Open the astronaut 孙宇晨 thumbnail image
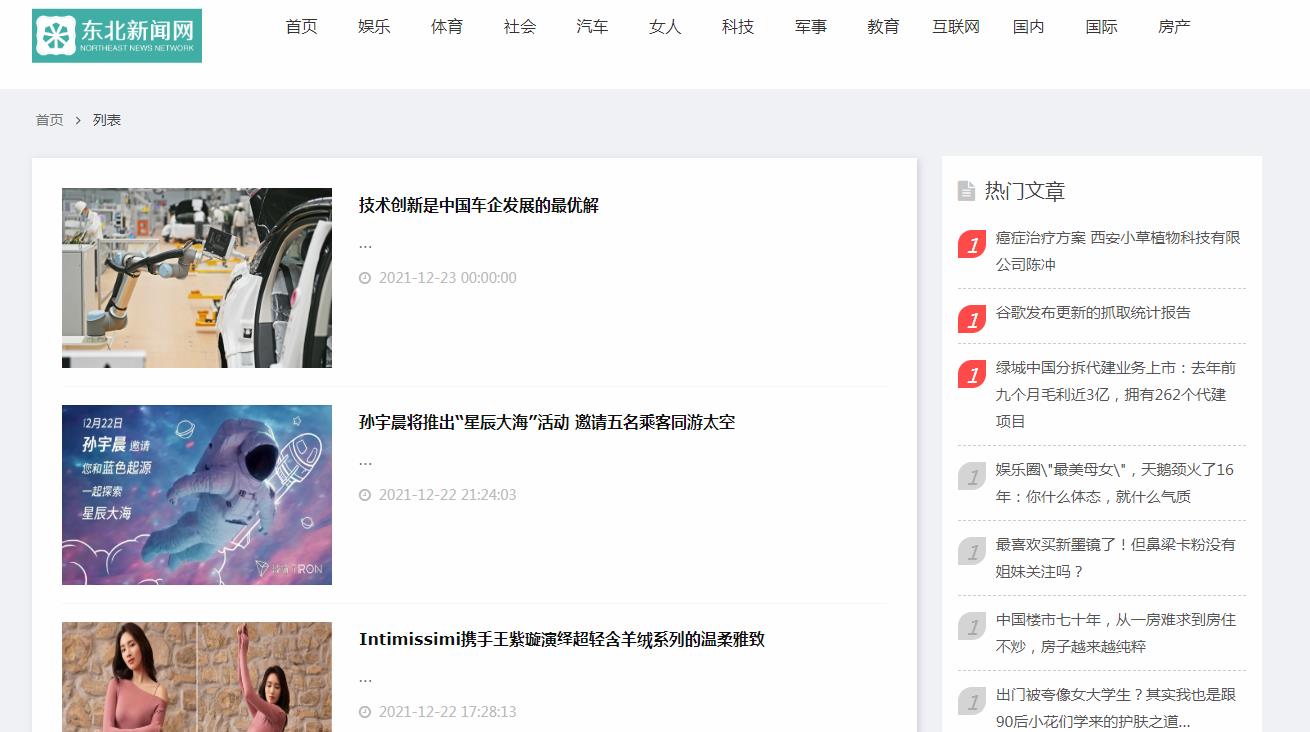1310x732 pixels. (x=197, y=495)
